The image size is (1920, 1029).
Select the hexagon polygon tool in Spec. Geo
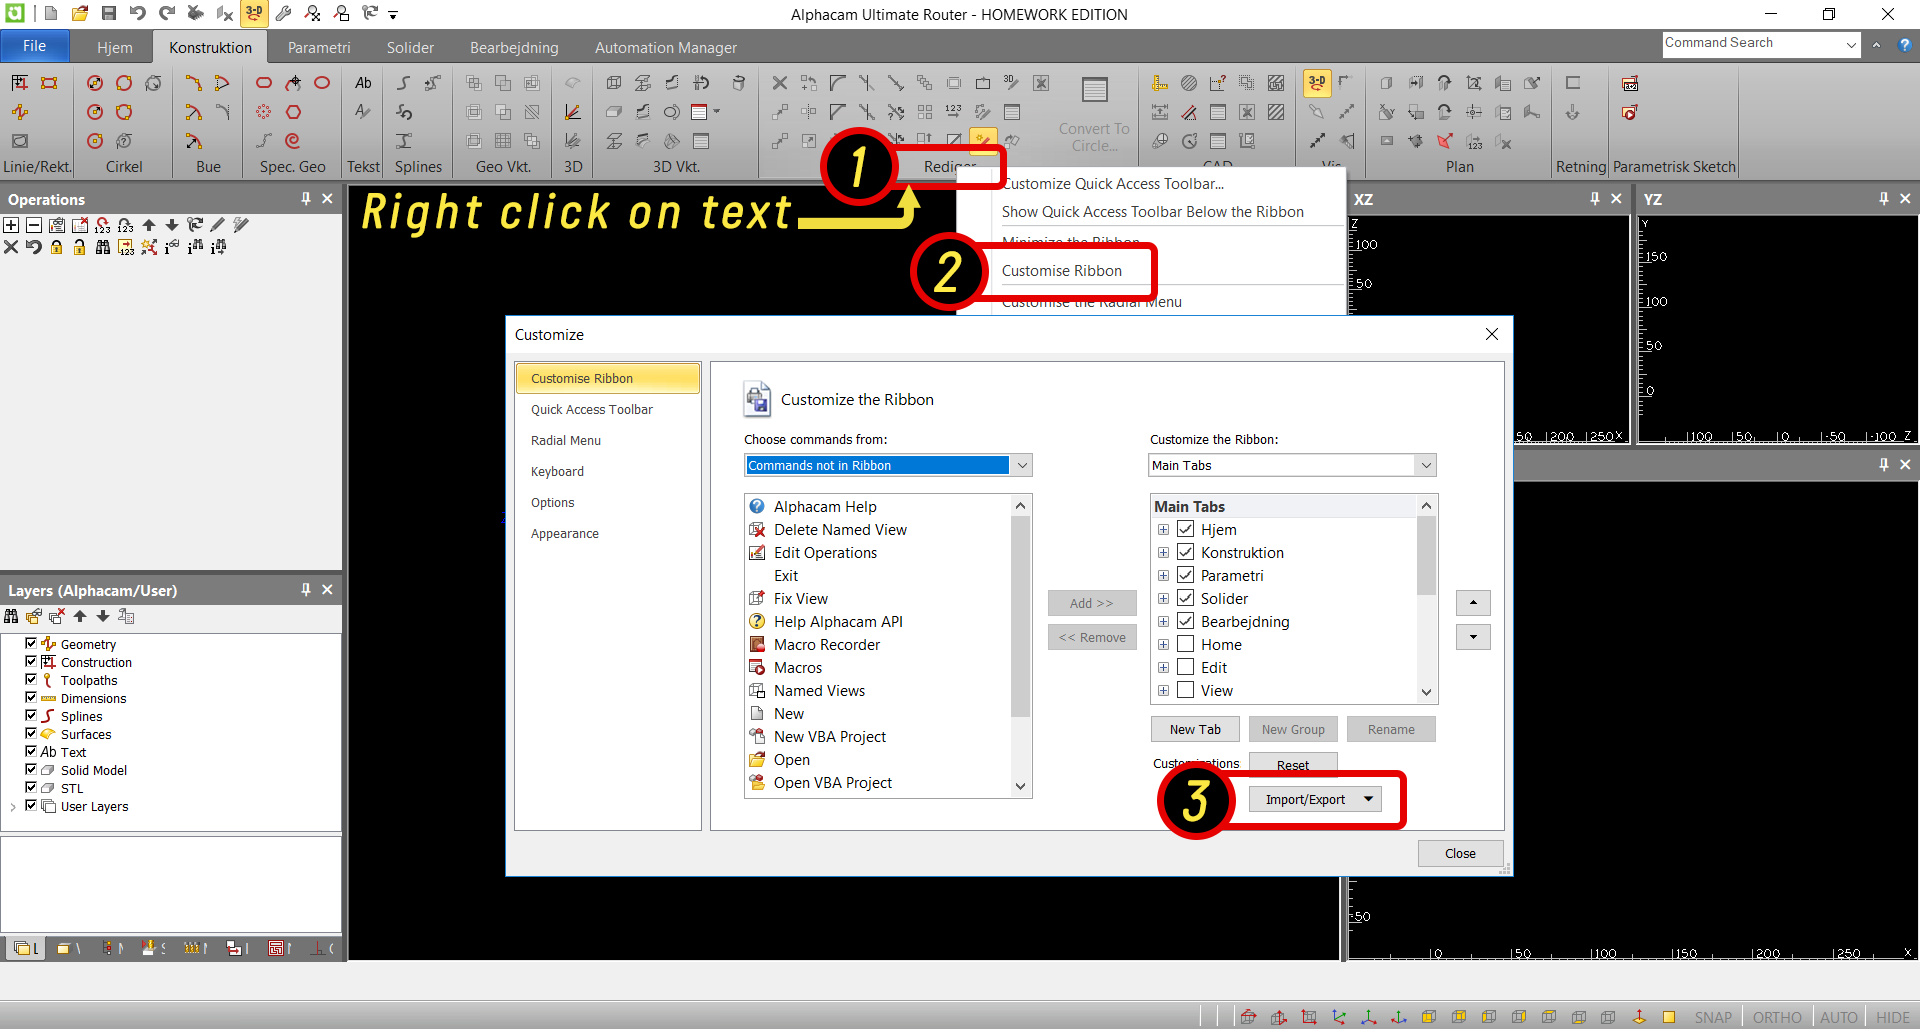pos(293,112)
